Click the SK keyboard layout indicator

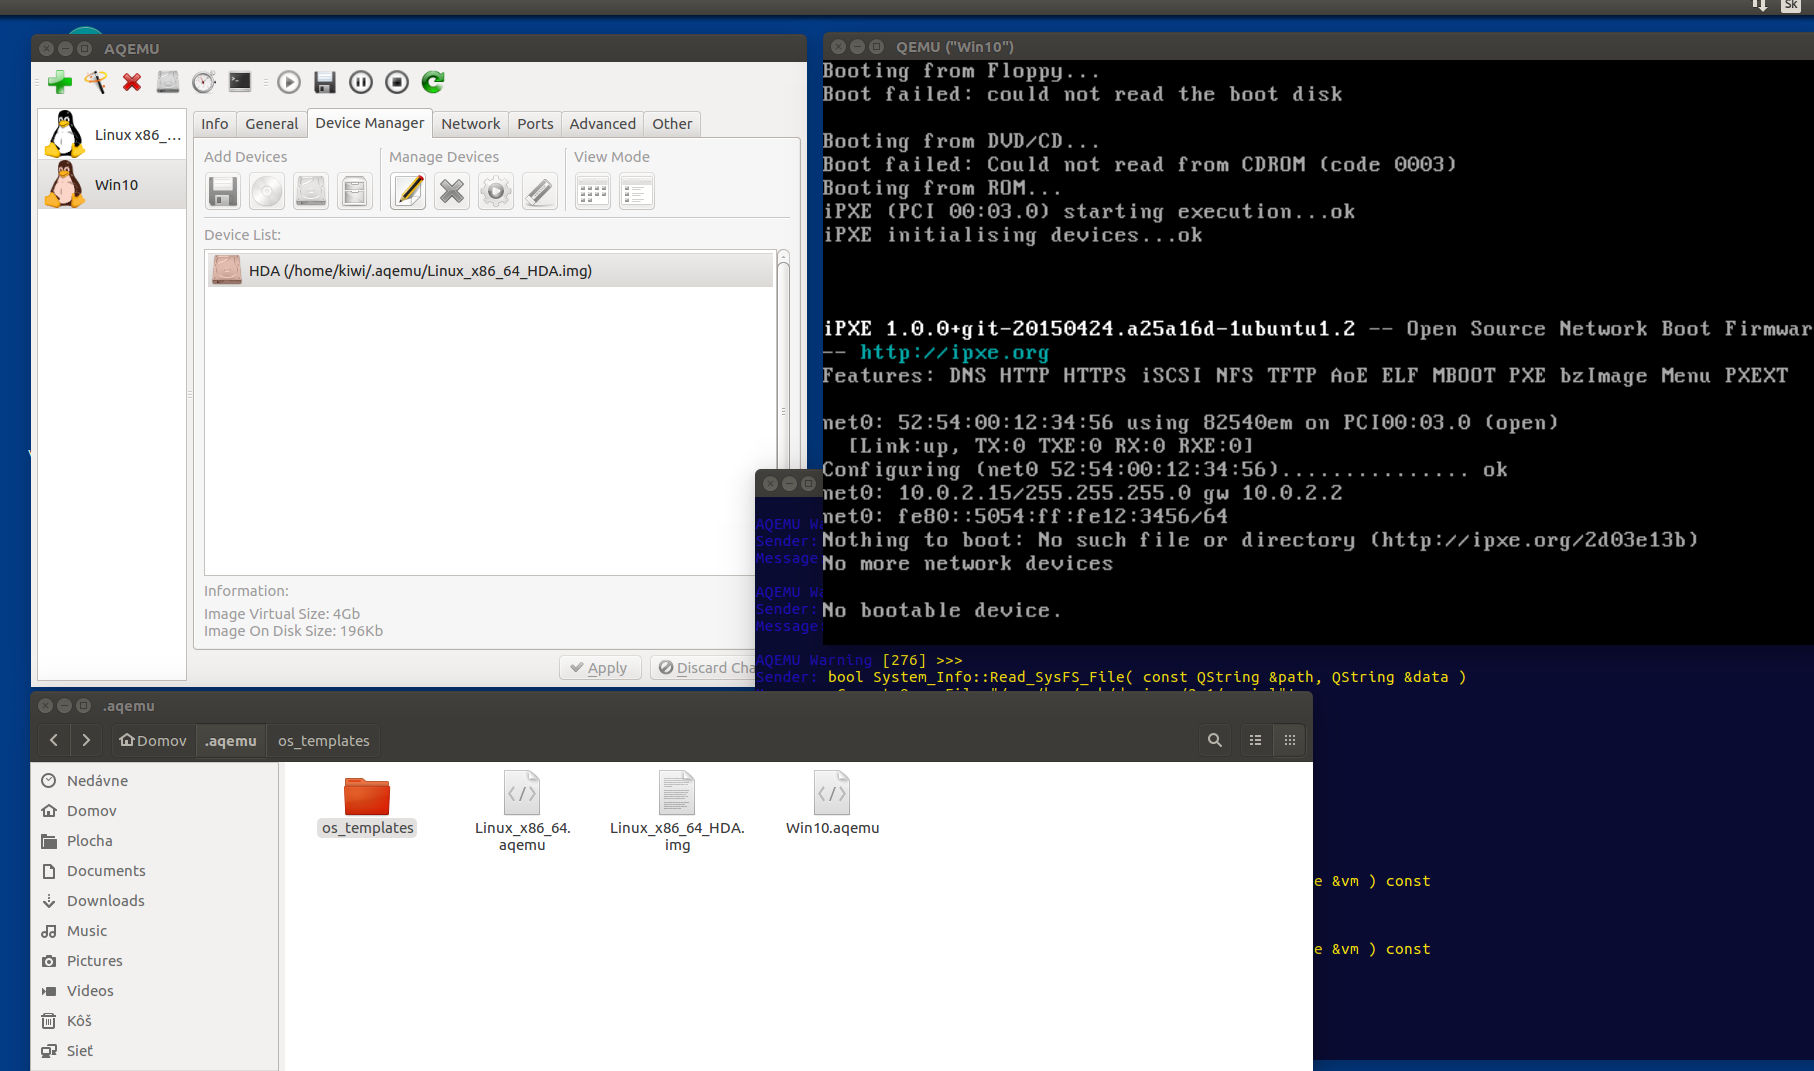(x=1791, y=6)
